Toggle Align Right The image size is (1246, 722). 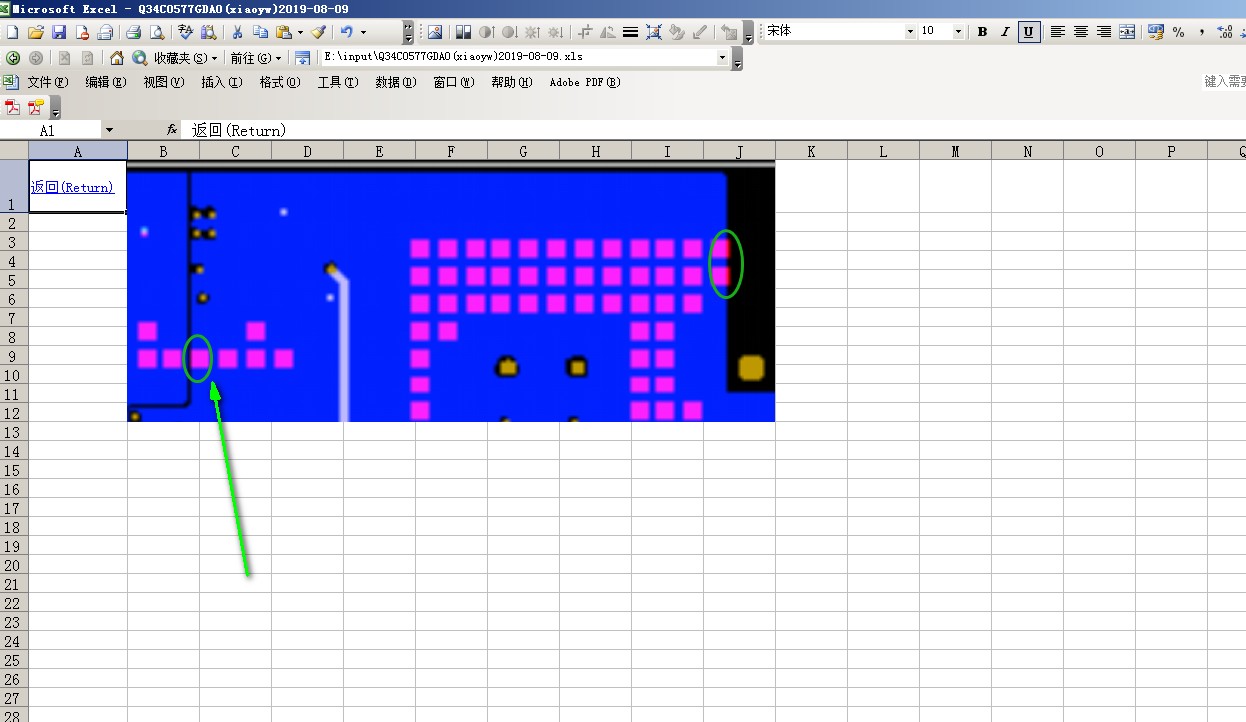[1103, 32]
